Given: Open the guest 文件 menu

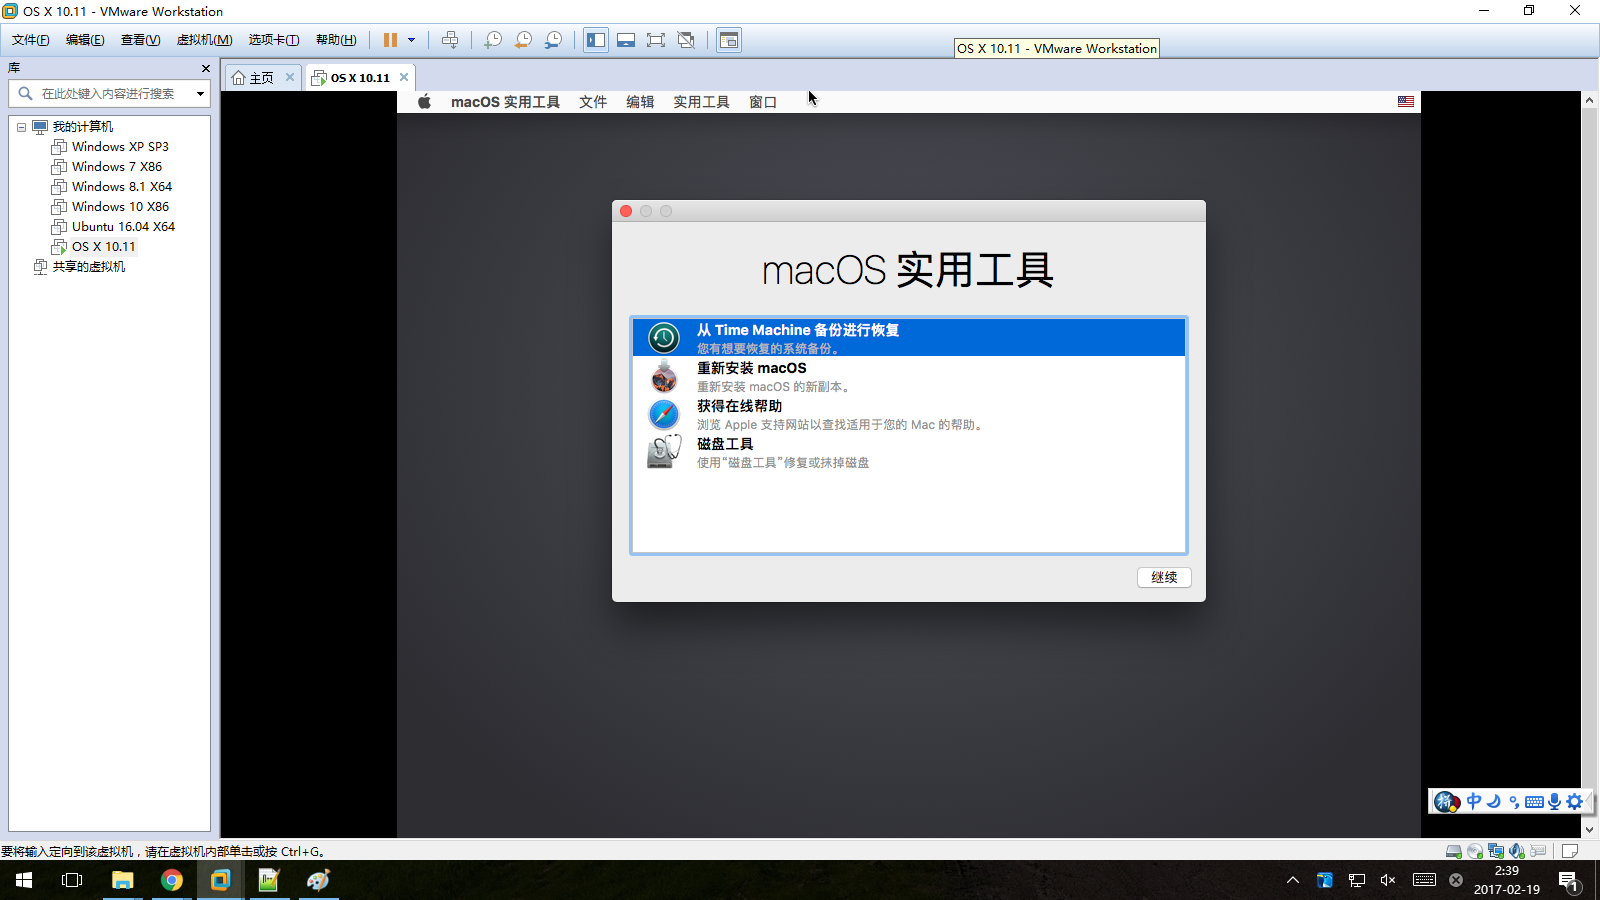Looking at the screenshot, I should pos(593,102).
